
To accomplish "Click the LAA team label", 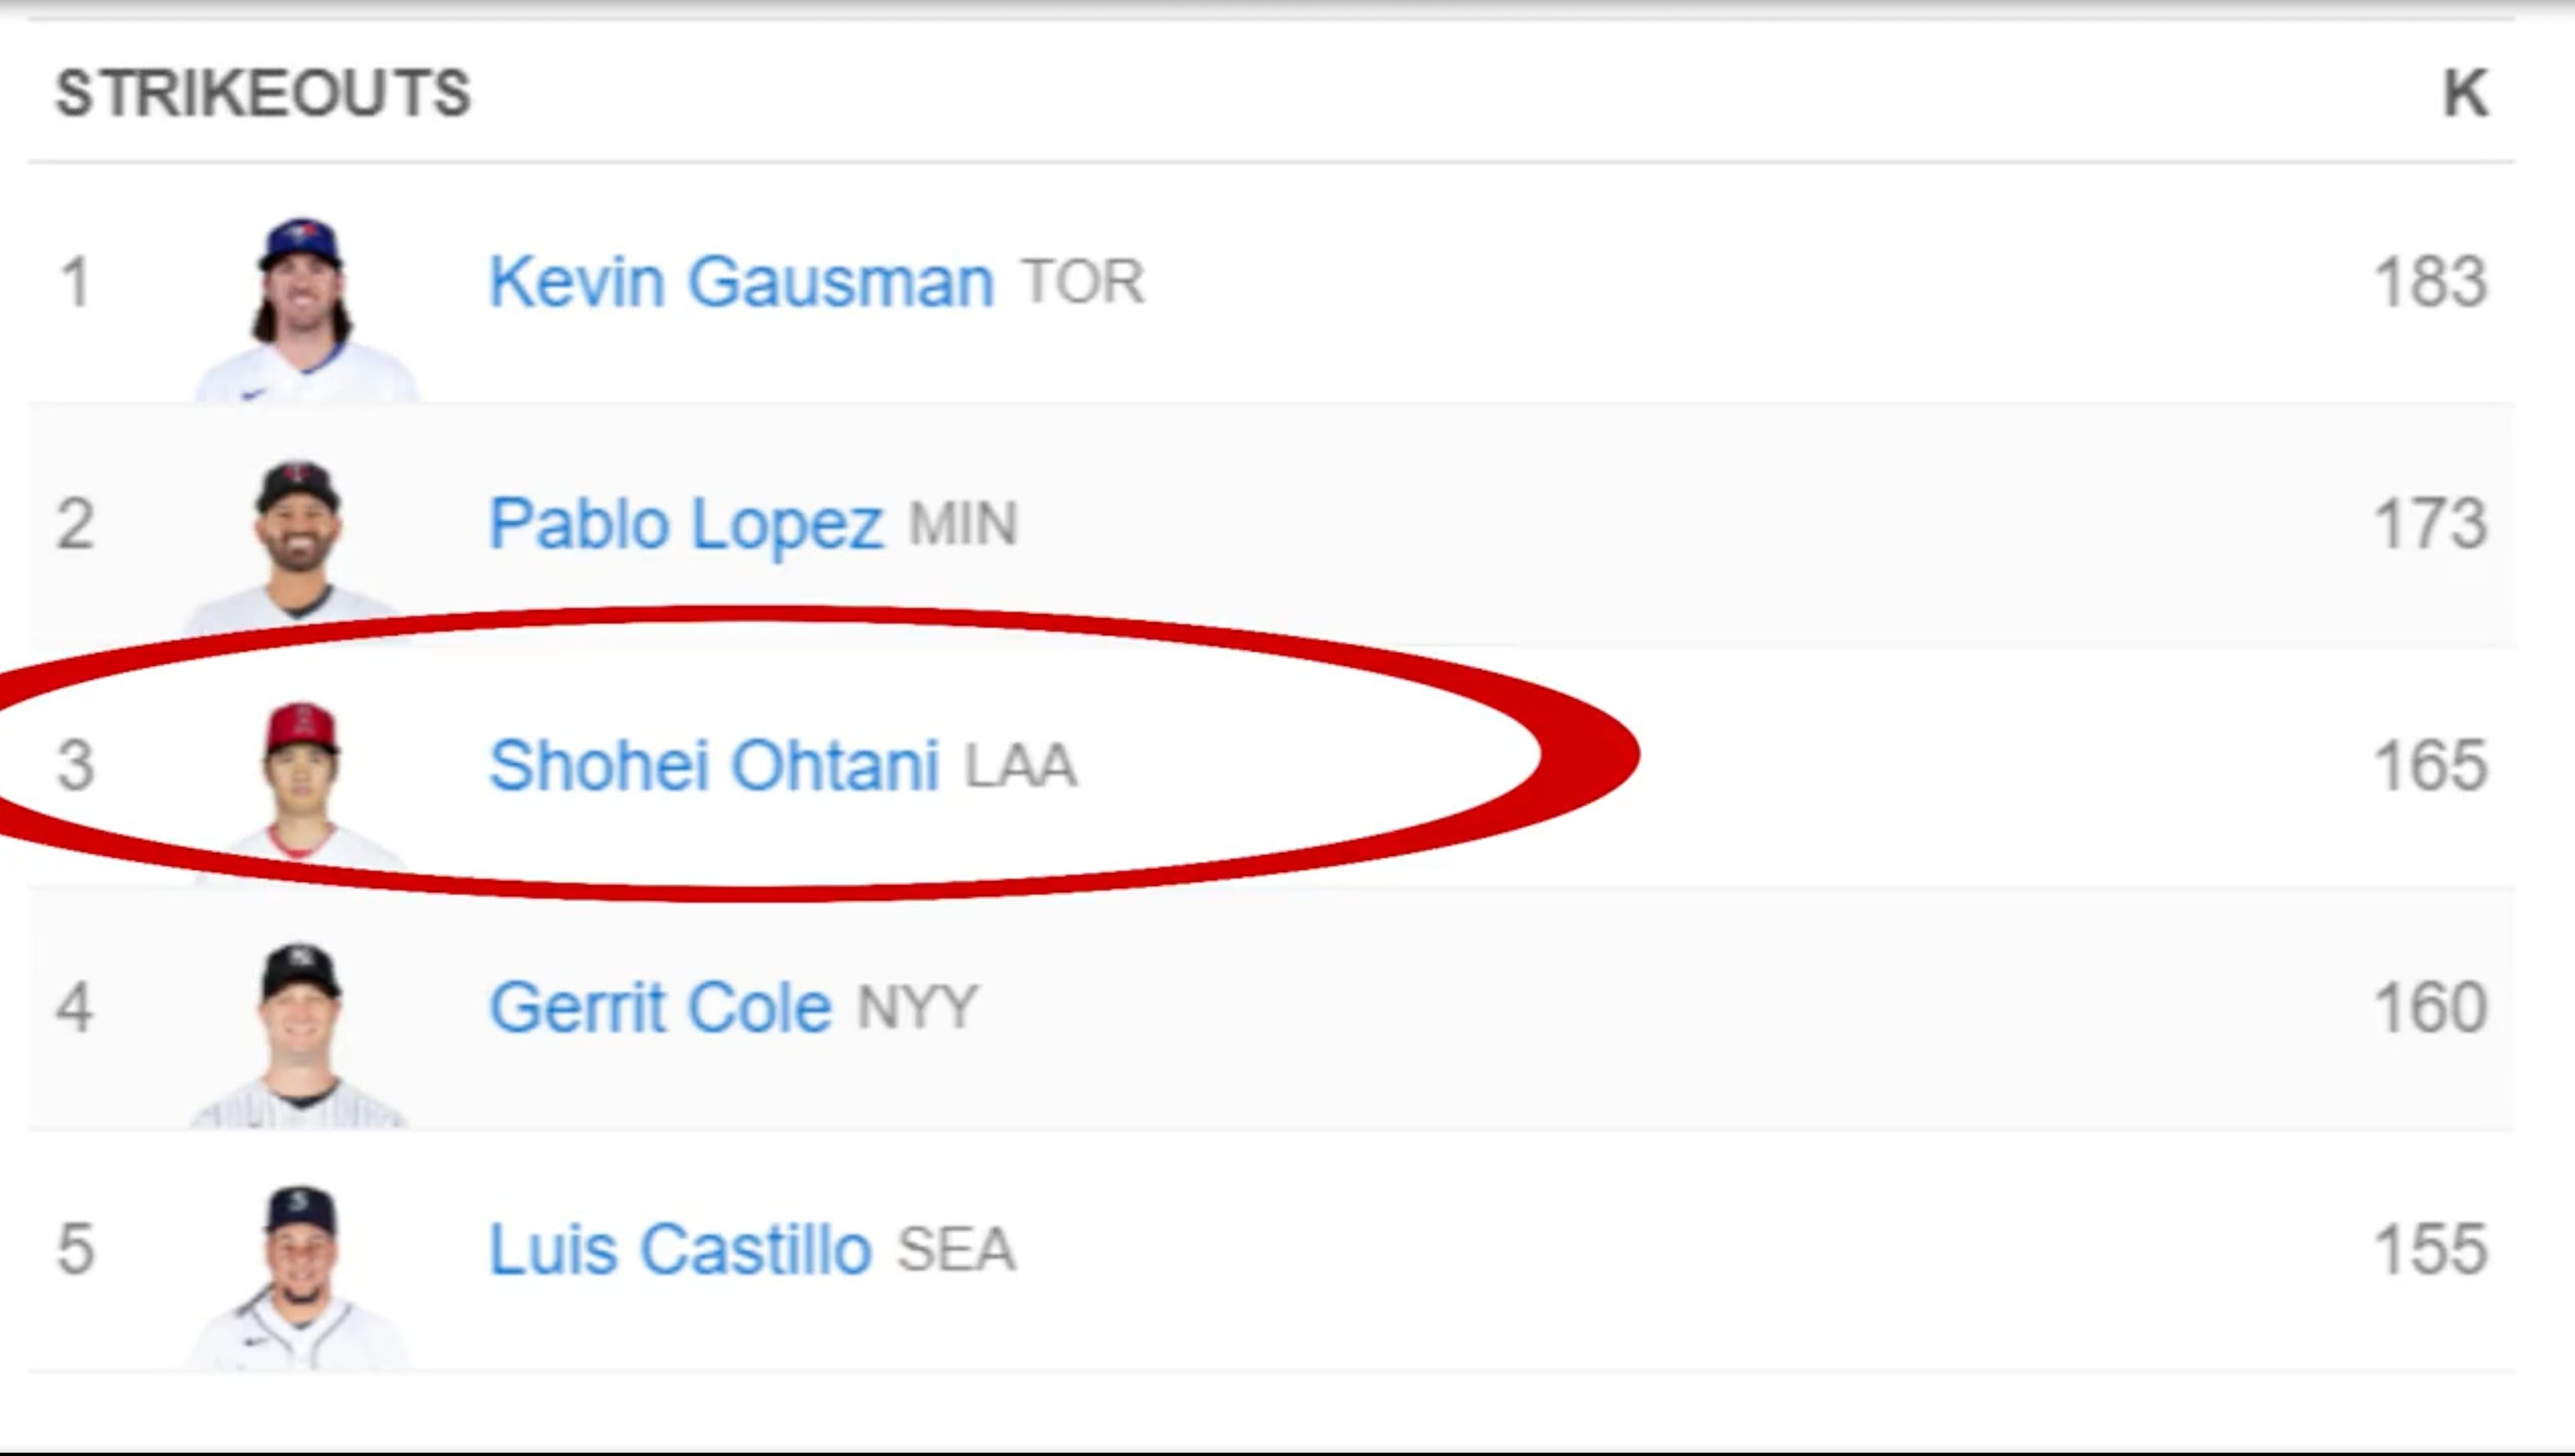I will (1020, 766).
